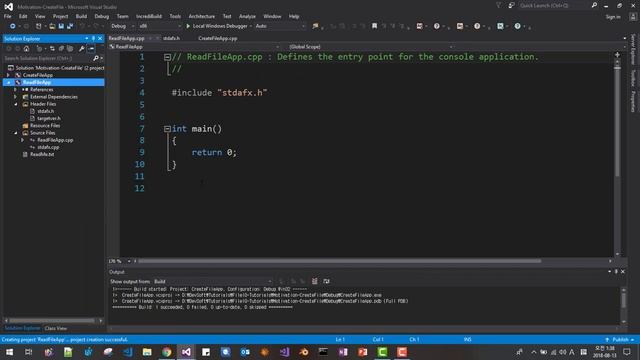
Task: Expand the References node
Action: [x=16, y=89]
